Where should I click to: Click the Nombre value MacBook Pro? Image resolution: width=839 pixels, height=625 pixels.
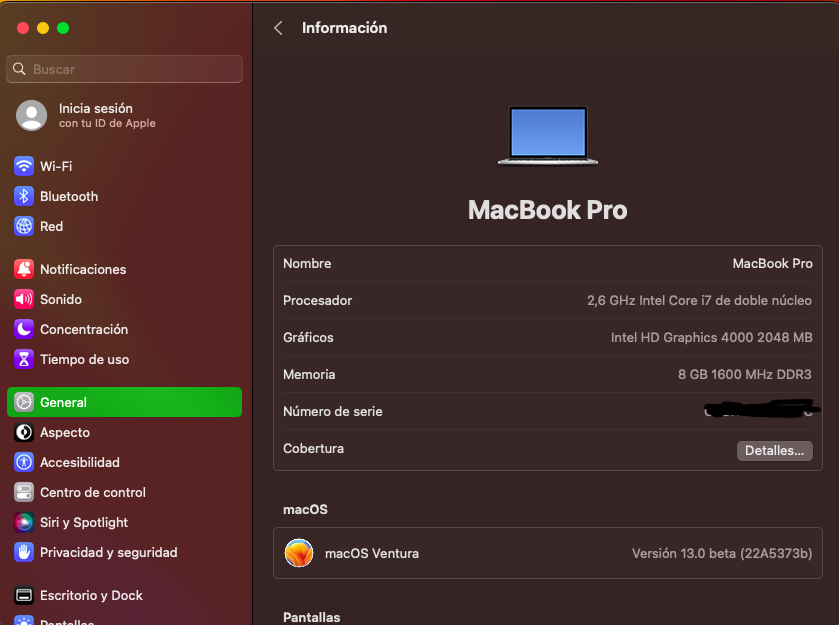pyautogui.click(x=772, y=263)
